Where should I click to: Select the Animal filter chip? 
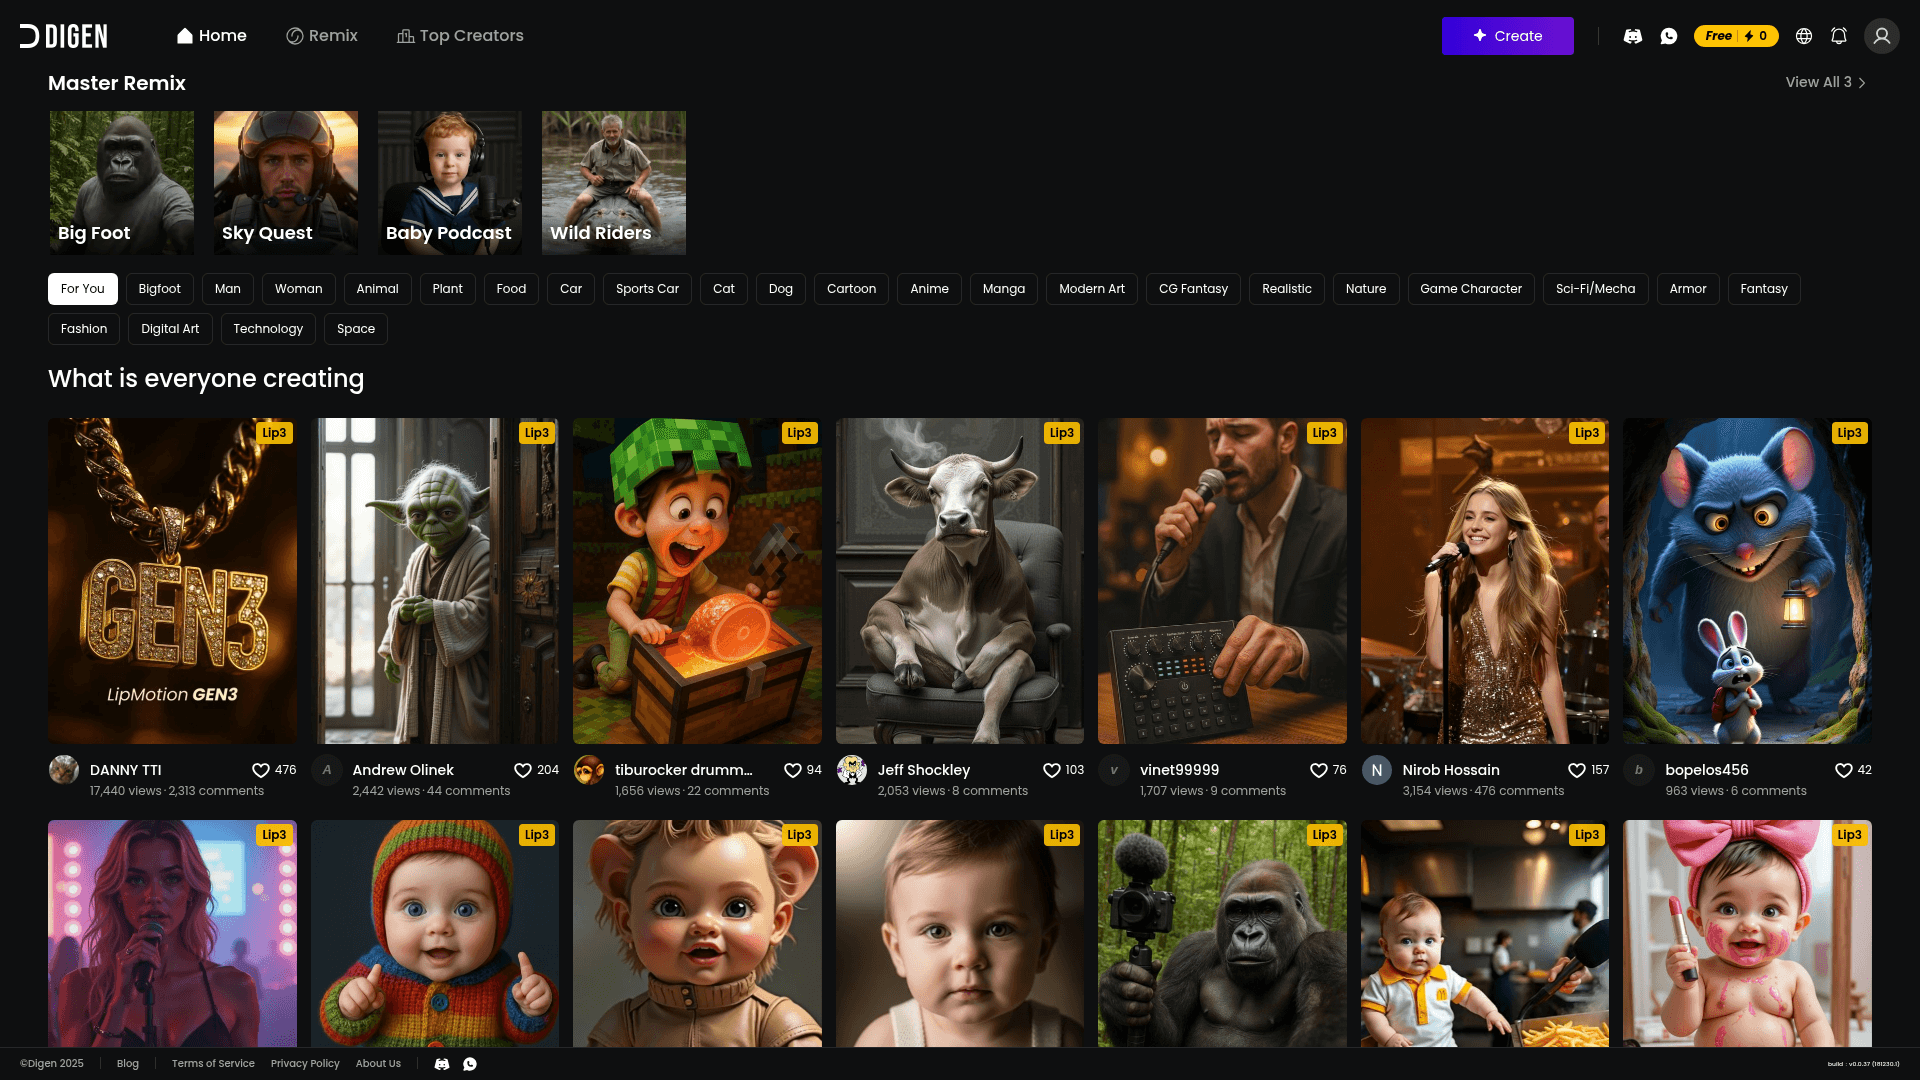click(378, 289)
